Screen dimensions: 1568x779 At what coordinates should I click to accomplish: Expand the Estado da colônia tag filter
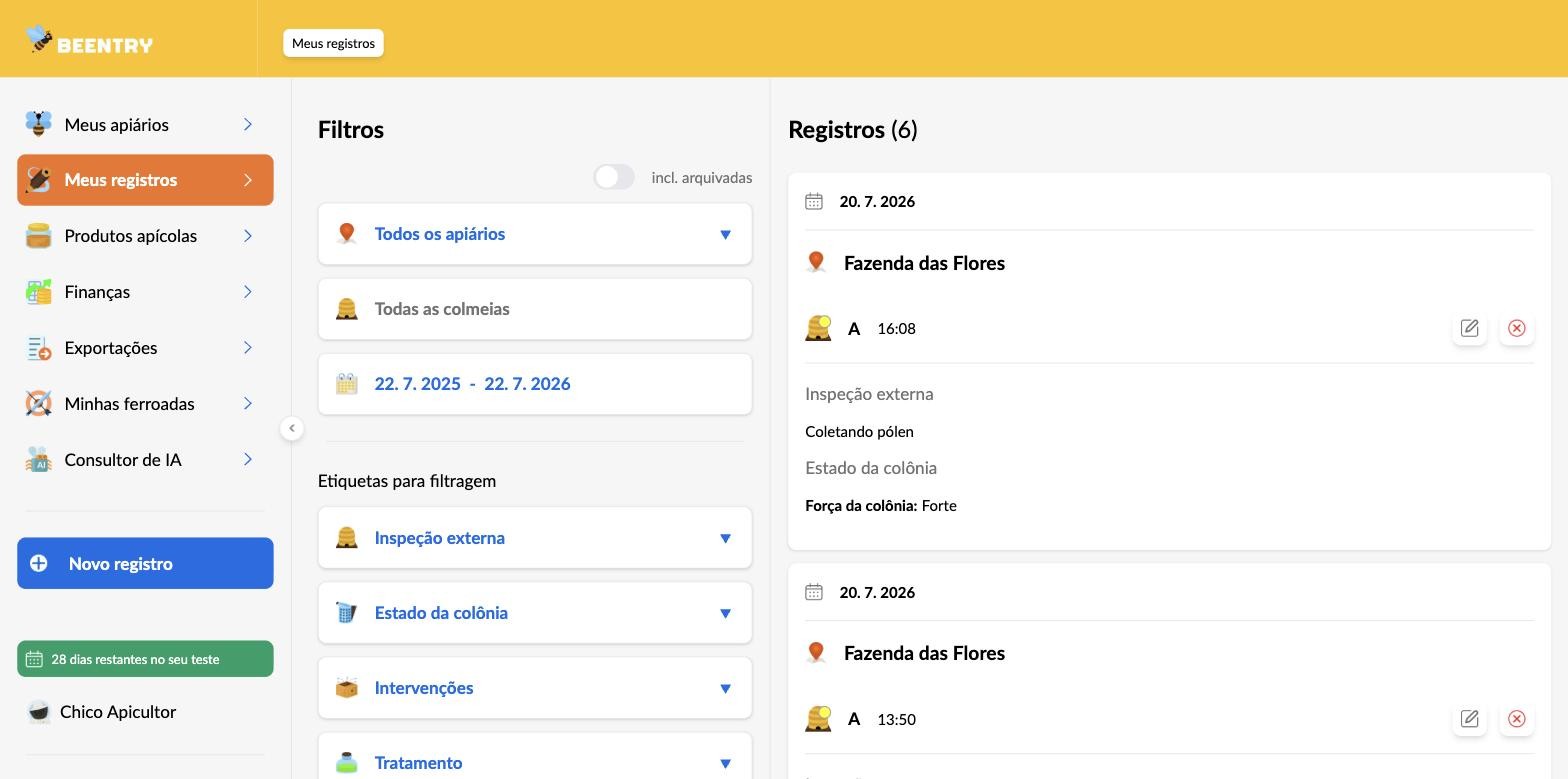coord(535,613)
